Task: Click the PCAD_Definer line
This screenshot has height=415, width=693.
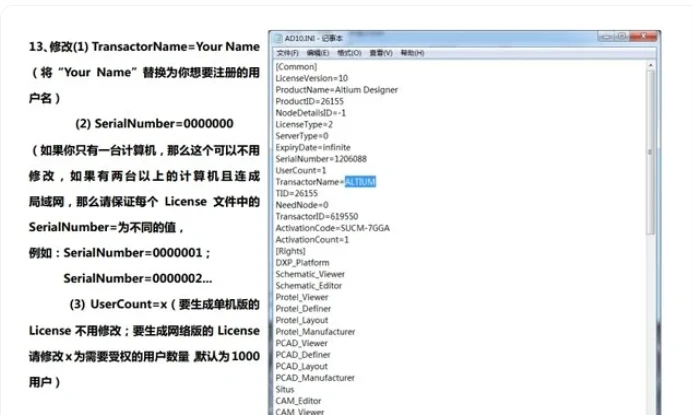Action: pos(303,354)
